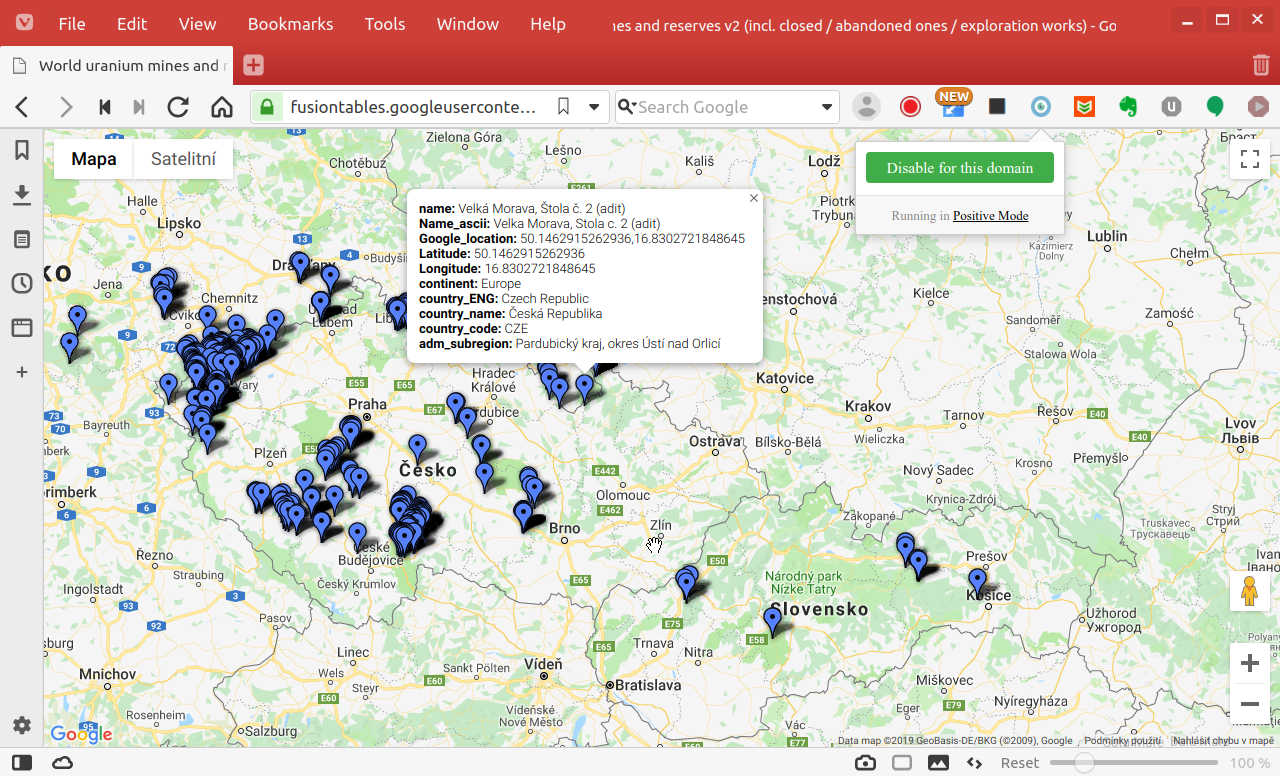
Task: Open the Tools menu
Action: (x=385, y=24)
